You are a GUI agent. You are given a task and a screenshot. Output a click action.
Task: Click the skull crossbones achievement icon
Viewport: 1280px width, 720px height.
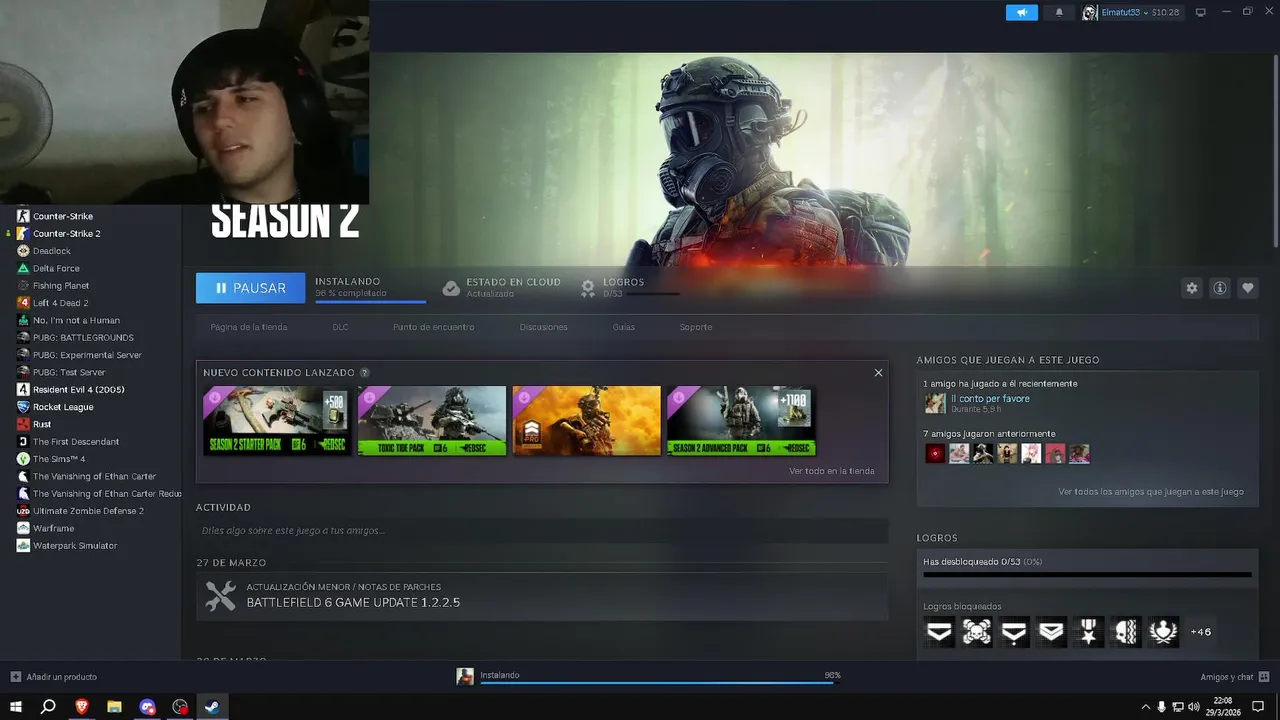tap(977, 632)
